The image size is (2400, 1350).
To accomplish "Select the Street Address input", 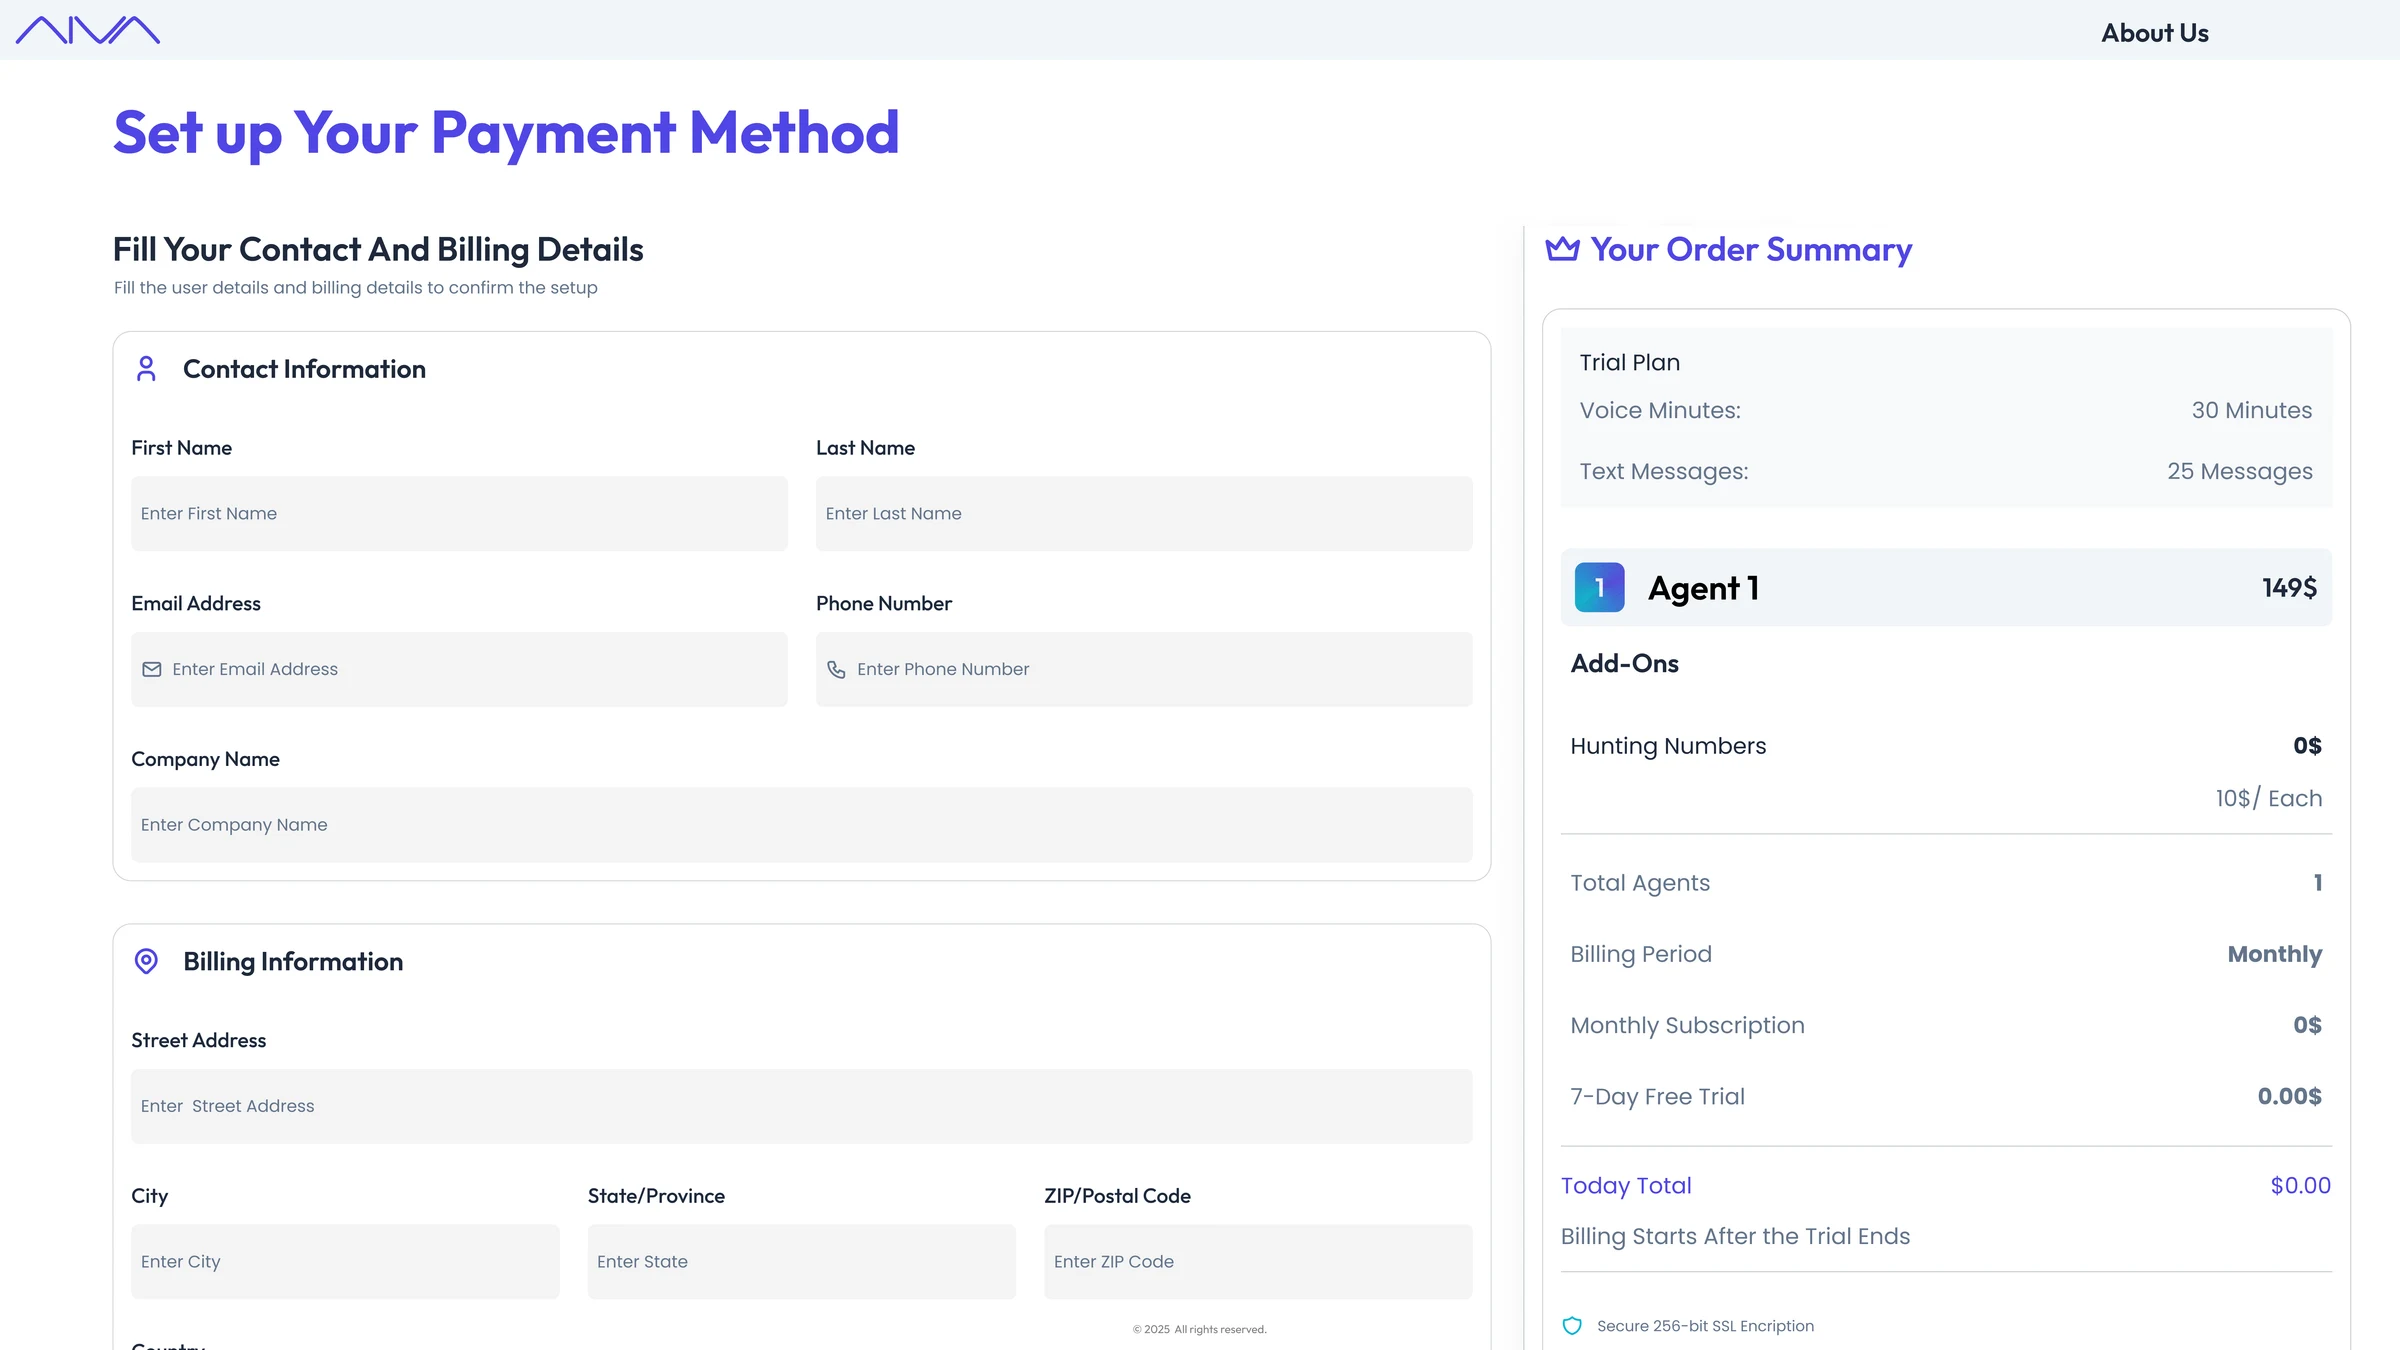I will (x=802, y=1106).
